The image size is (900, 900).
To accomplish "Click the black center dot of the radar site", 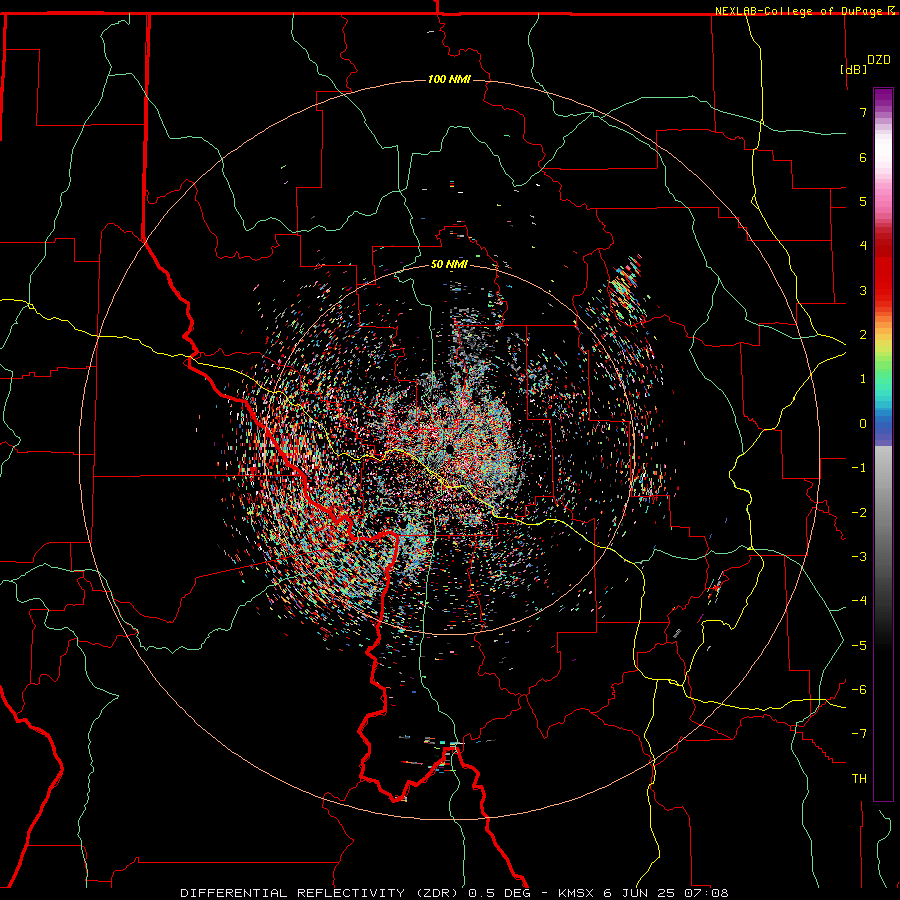I will [x=449, y=448].
